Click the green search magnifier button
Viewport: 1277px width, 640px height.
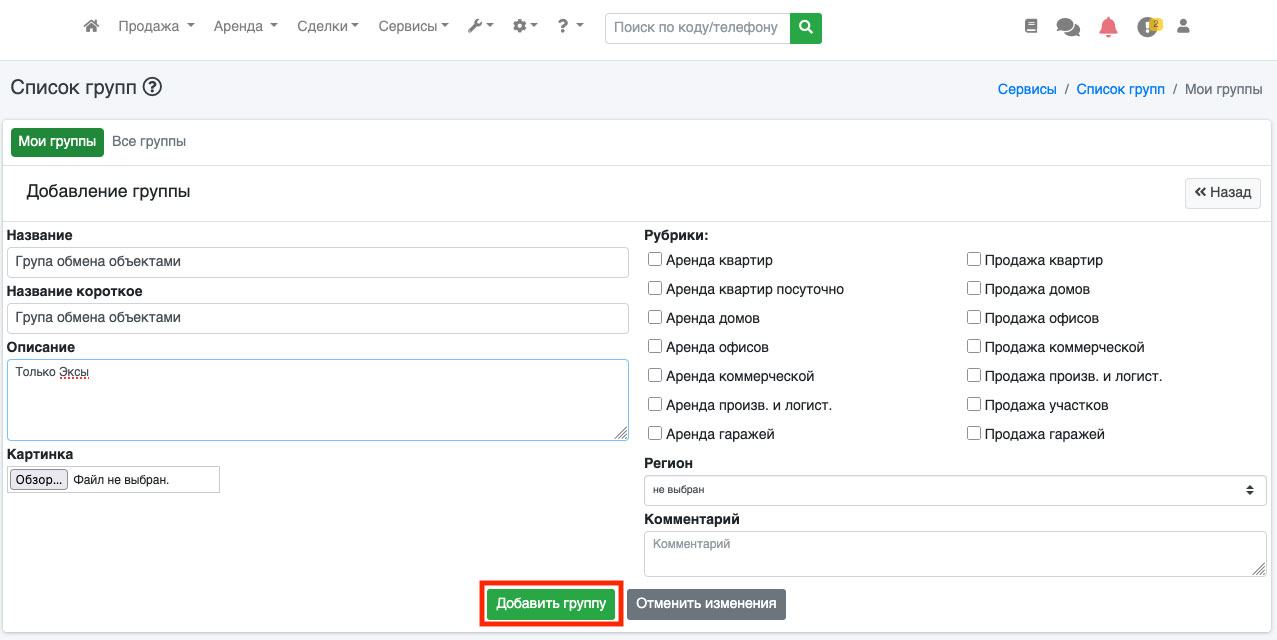[805, 28]
